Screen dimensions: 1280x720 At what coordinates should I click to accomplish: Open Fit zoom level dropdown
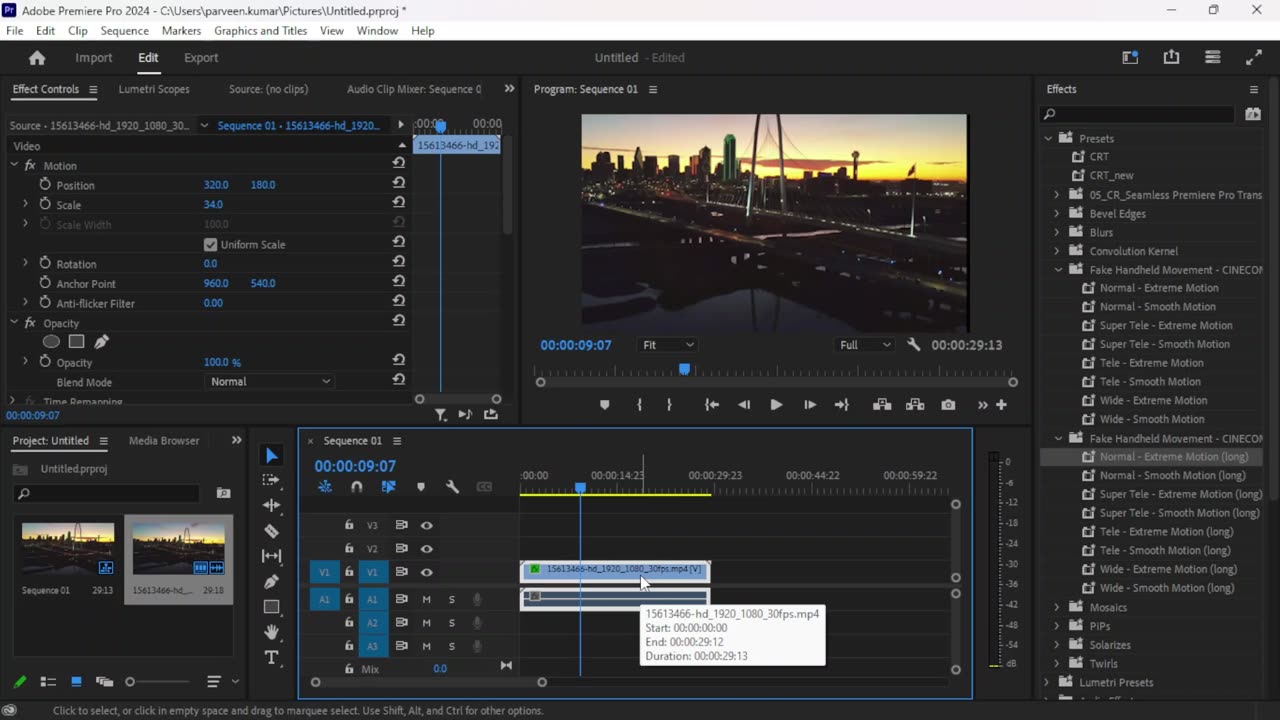[667, 345]
